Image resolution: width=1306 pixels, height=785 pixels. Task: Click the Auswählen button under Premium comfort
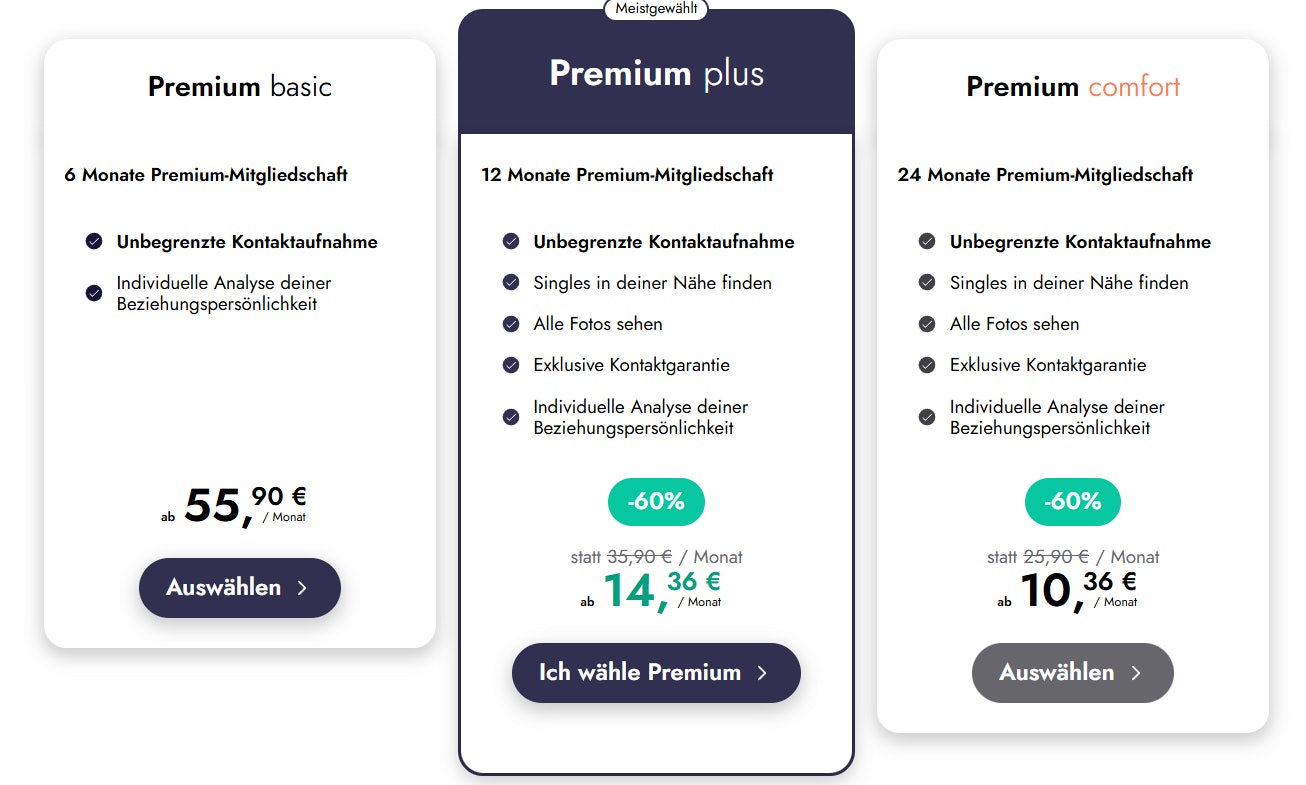click(x=1072, y=673)
